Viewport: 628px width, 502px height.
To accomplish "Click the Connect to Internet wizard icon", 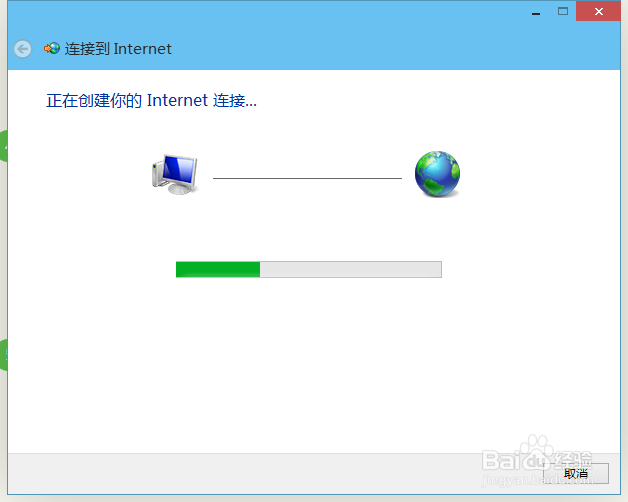I will [52, 48].
